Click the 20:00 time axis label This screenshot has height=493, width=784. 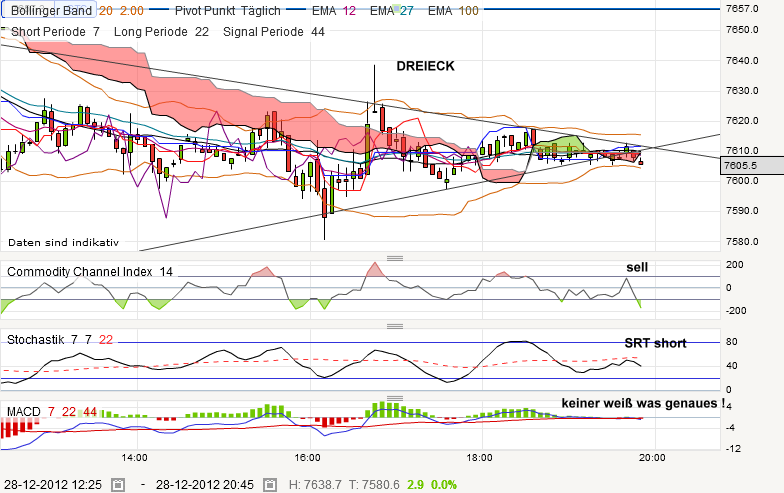tap(652, 458)
